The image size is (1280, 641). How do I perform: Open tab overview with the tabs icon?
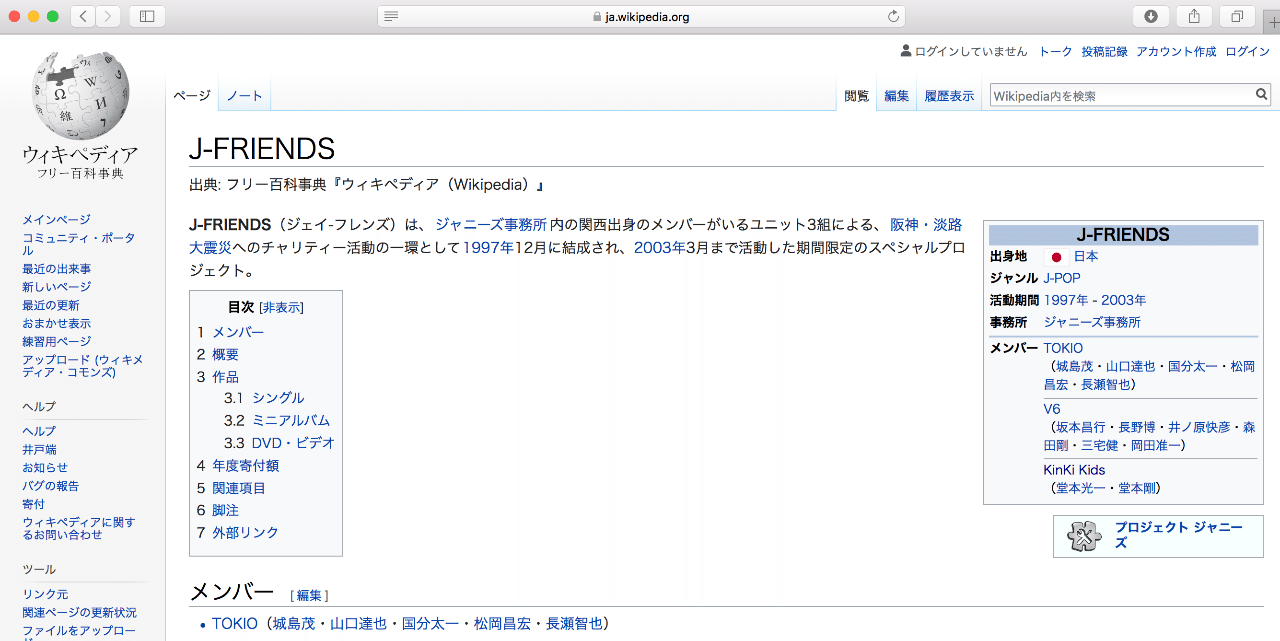tap(1236, 16)
